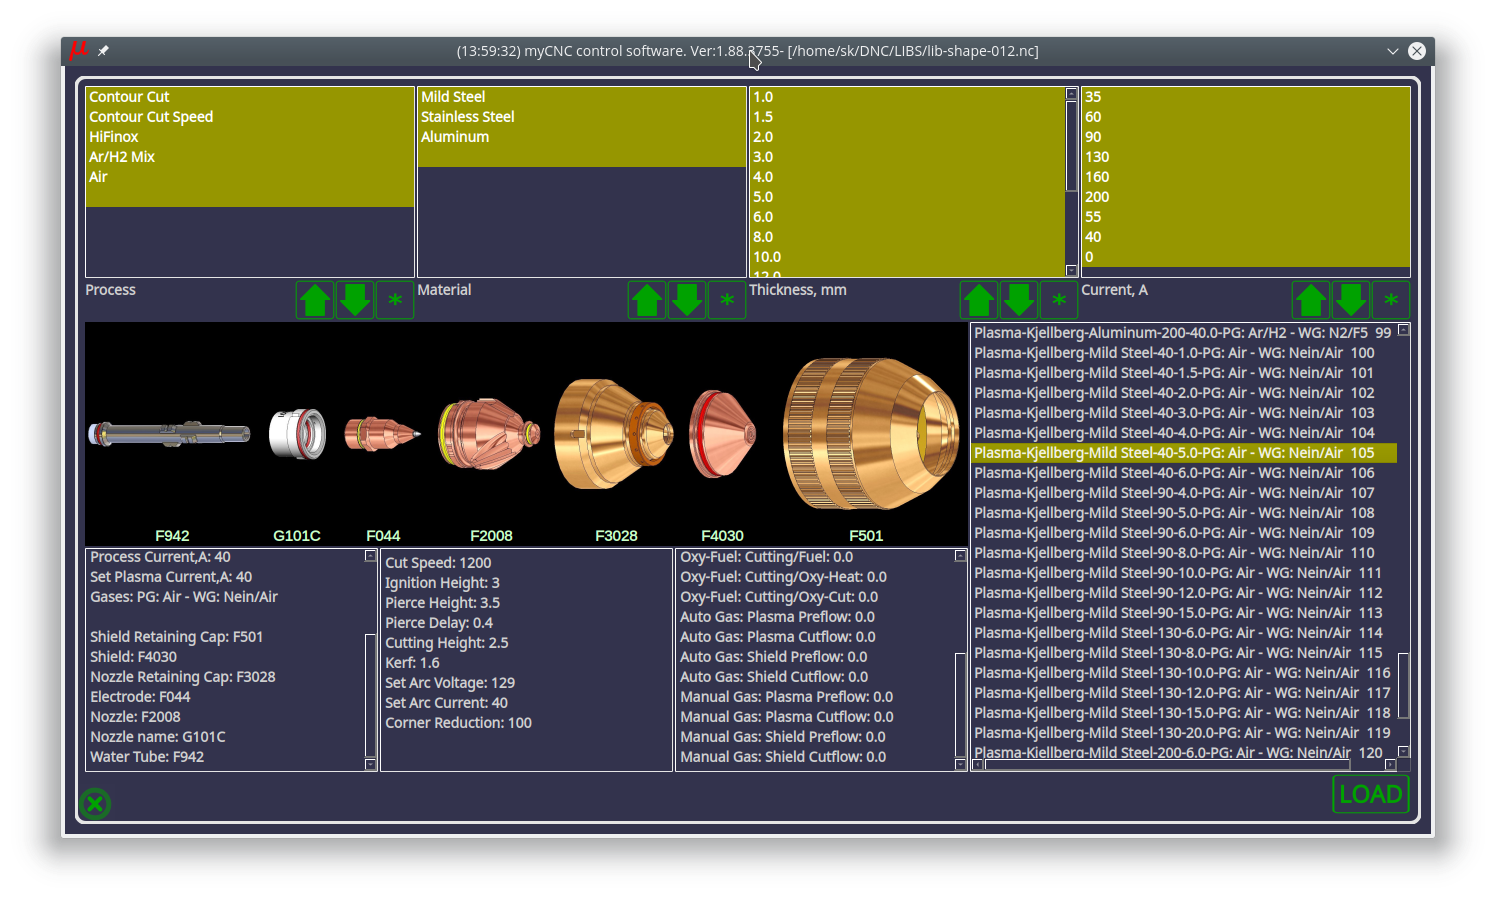
Task: Select Mild Steel material
Action: point(581,97)
